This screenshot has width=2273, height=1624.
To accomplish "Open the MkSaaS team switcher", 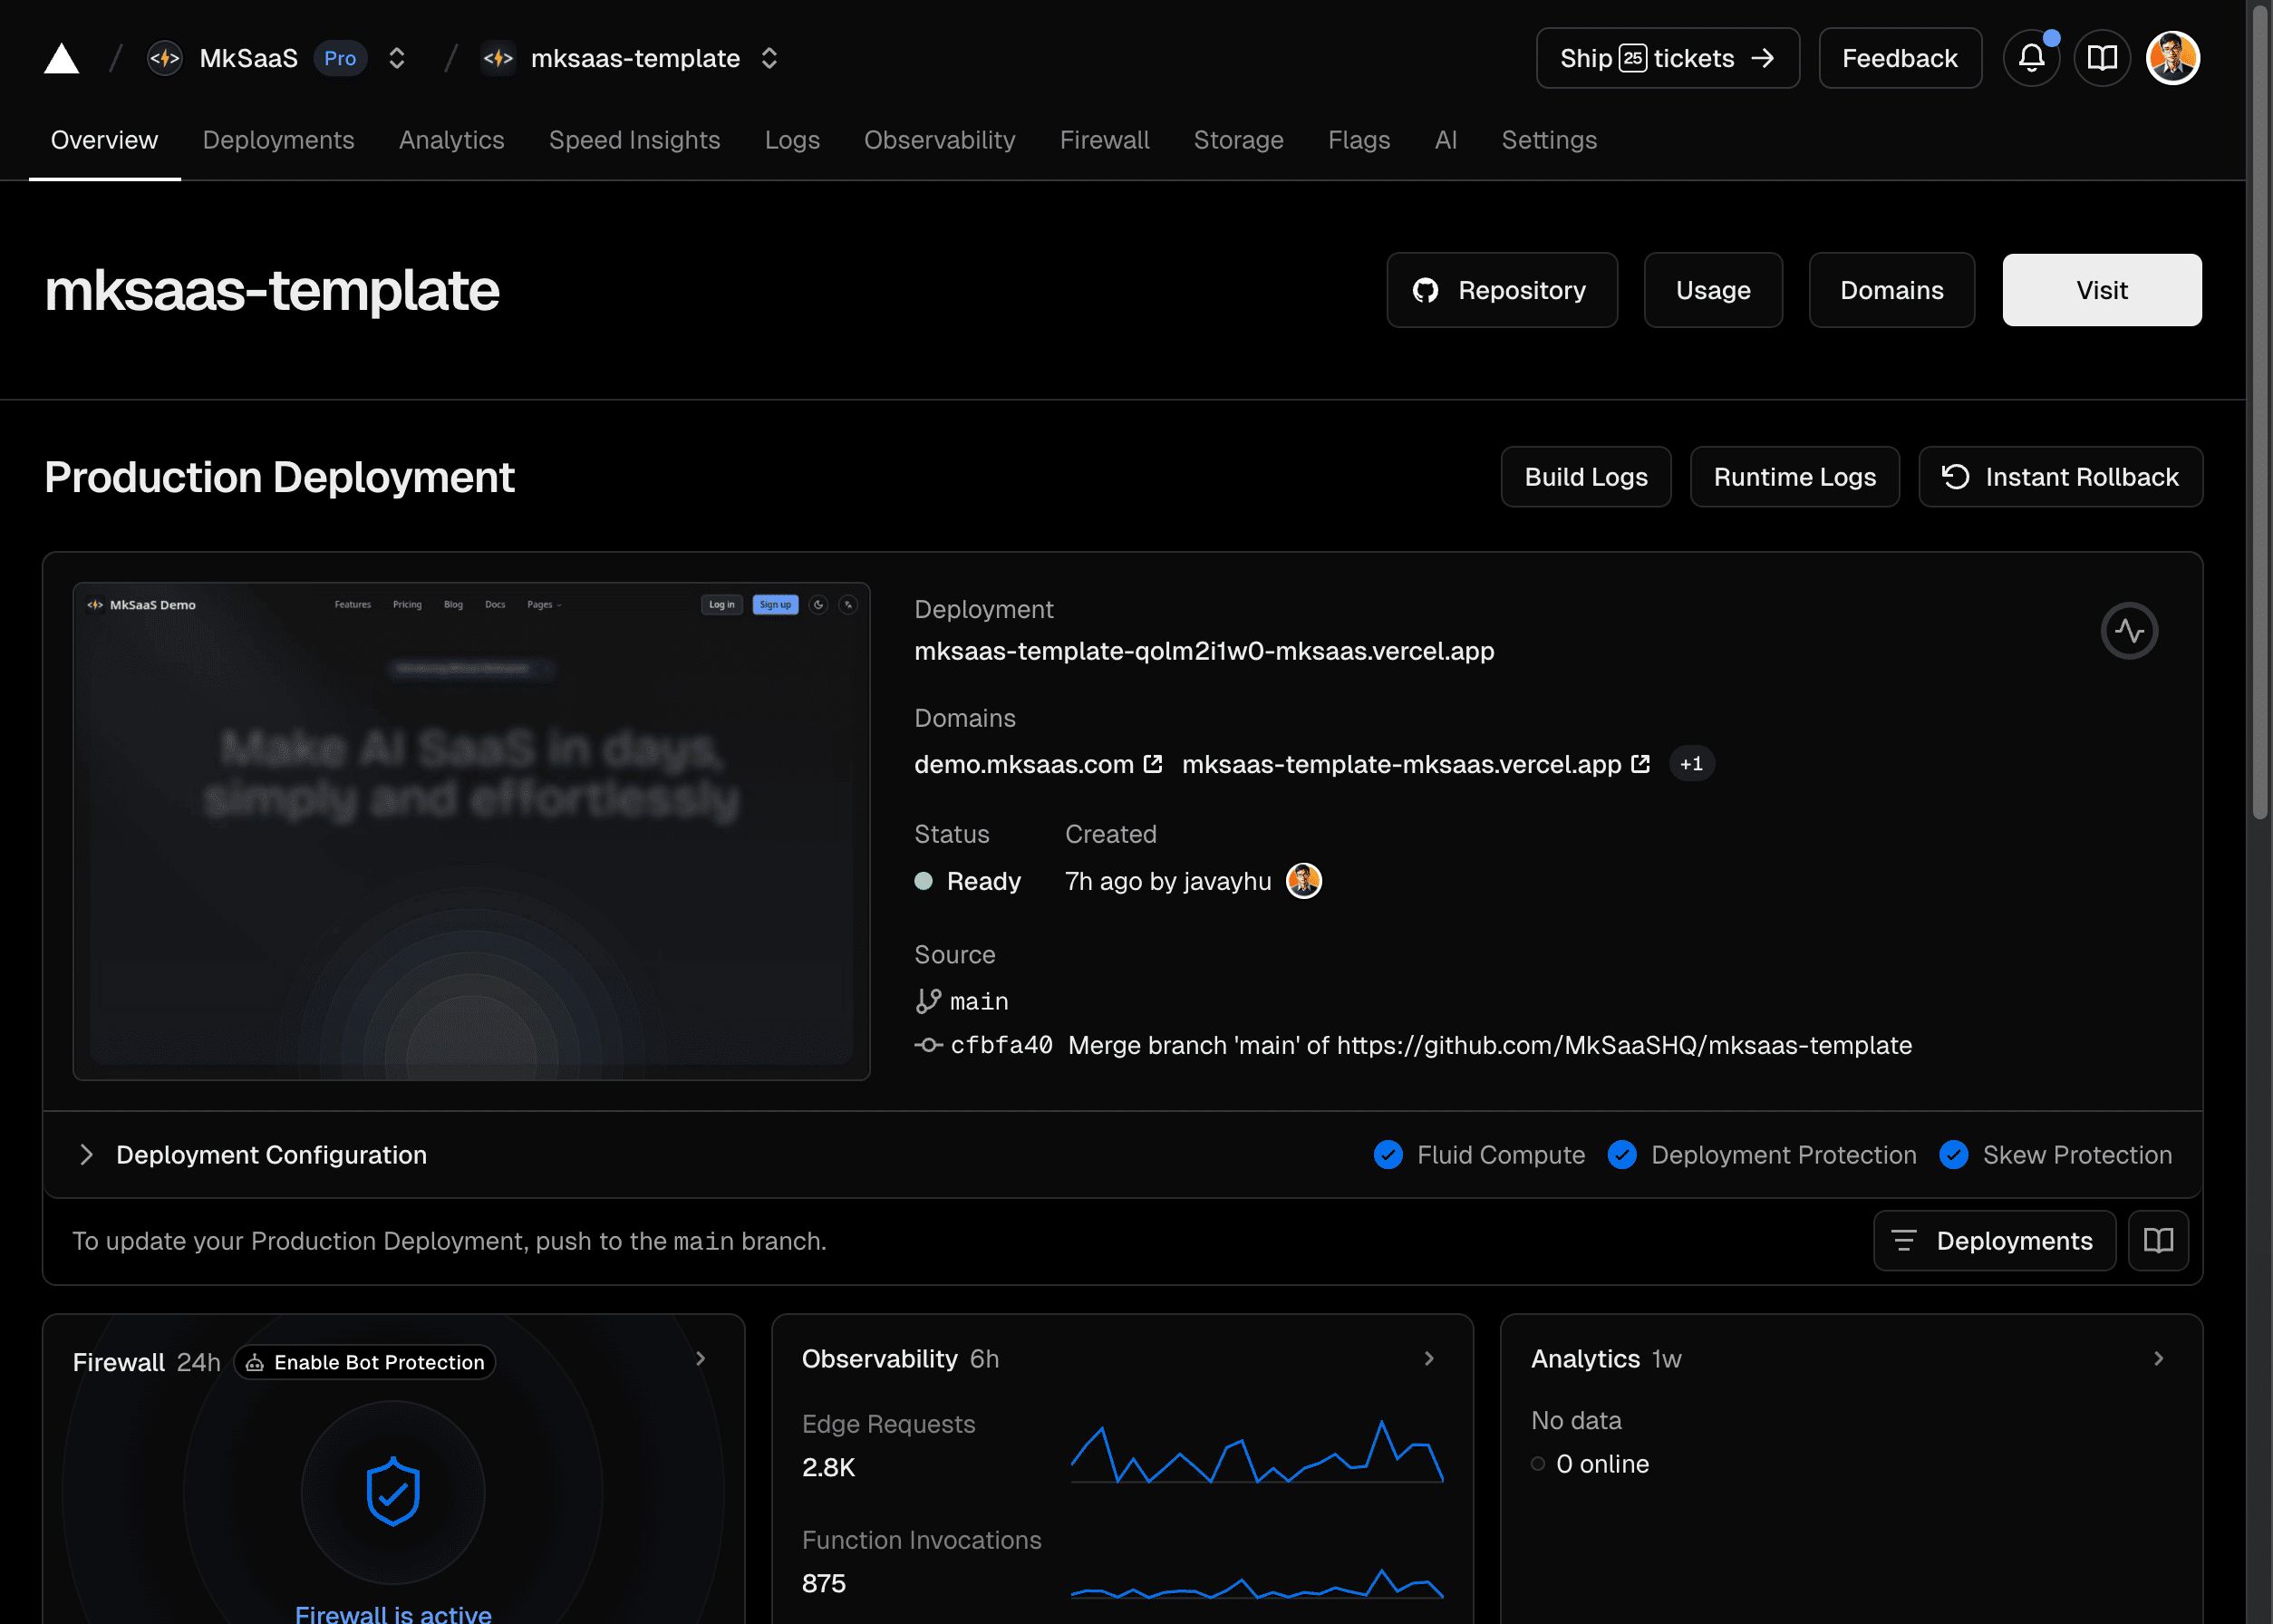I will click(397, 58).
